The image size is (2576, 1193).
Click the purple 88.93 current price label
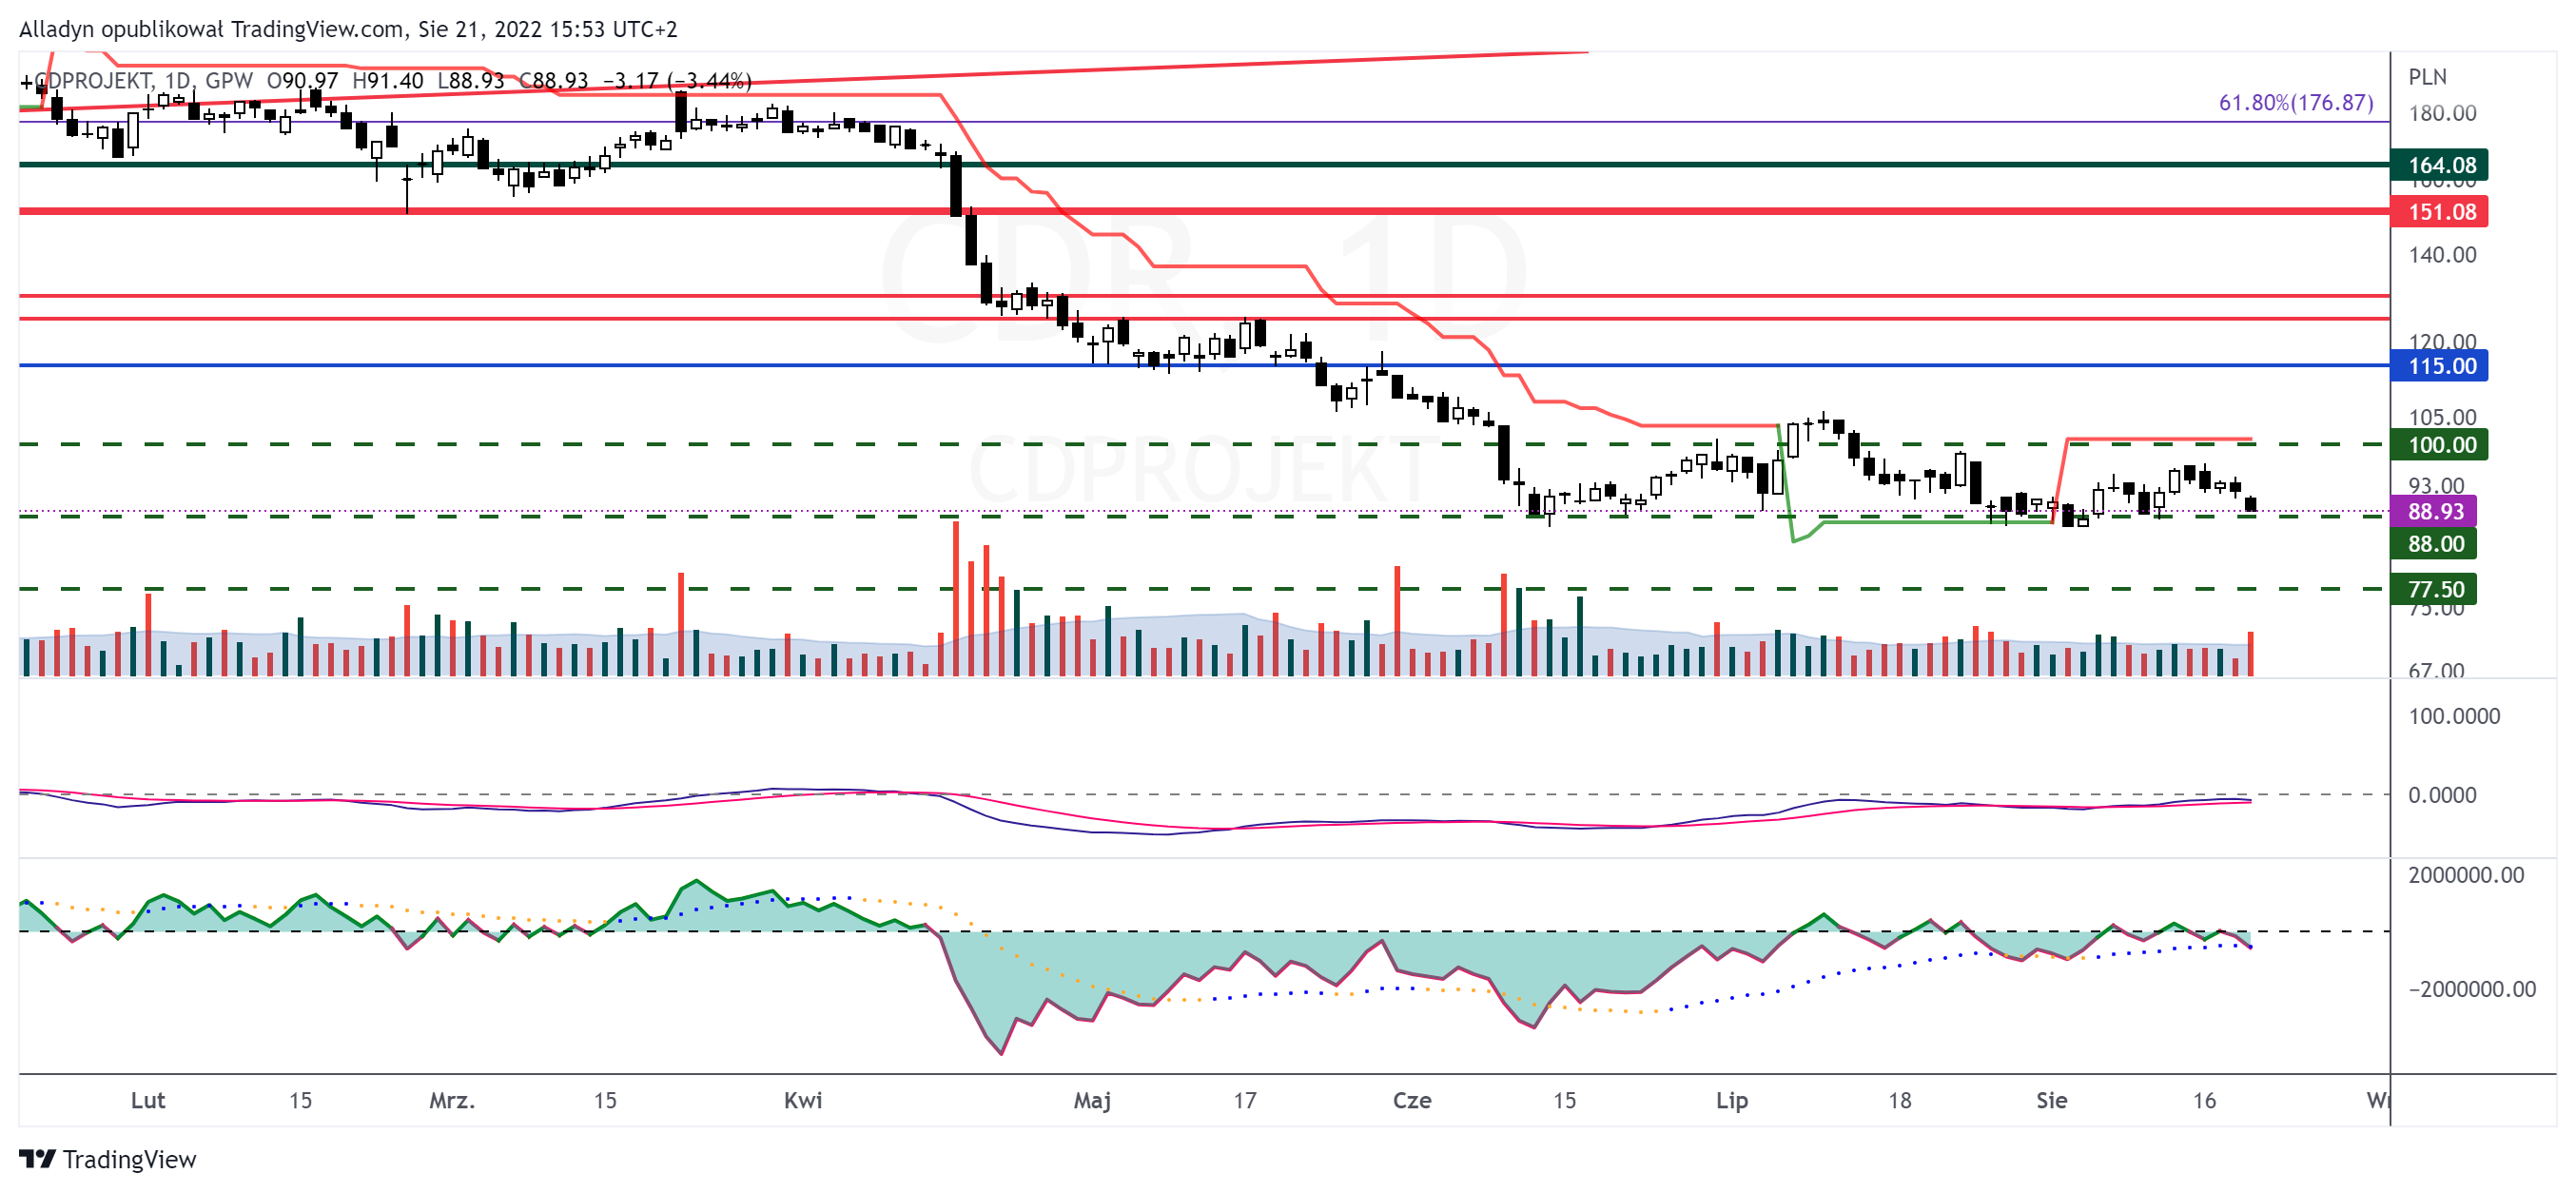(2433, 511)
